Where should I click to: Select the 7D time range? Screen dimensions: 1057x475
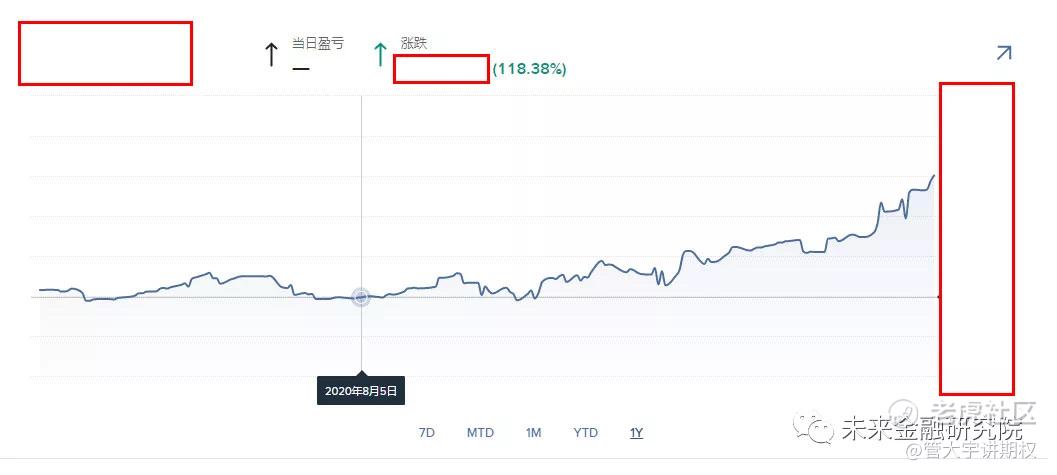pos(427,433)
